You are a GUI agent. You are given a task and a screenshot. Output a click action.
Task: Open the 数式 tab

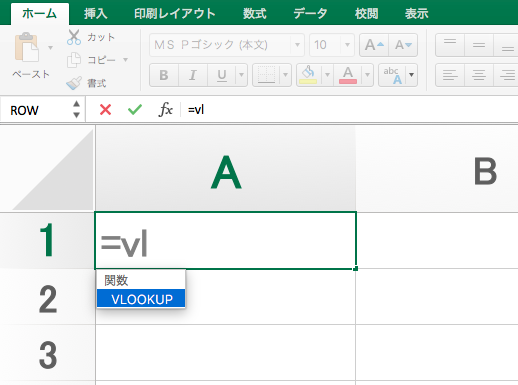pyautogui.click(x=255, y=14)
